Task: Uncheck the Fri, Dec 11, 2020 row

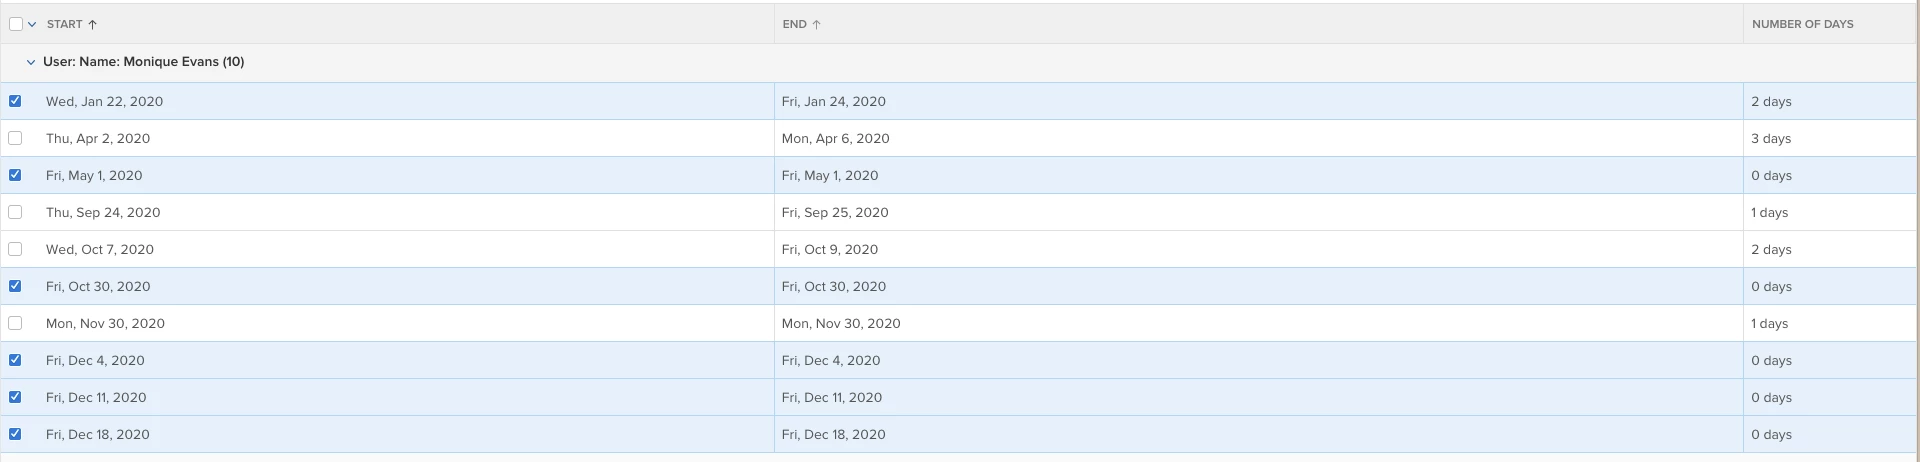Action: 15,397
